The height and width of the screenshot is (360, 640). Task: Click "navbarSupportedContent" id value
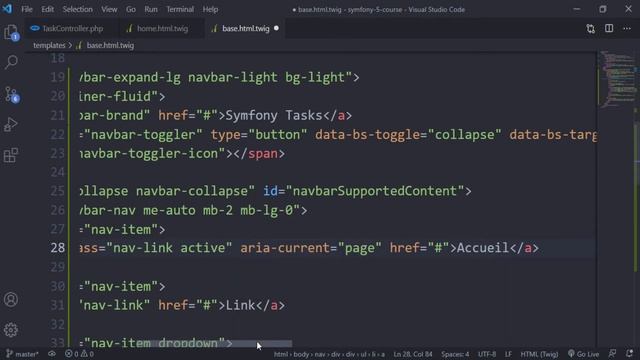[x=375, y=191]
